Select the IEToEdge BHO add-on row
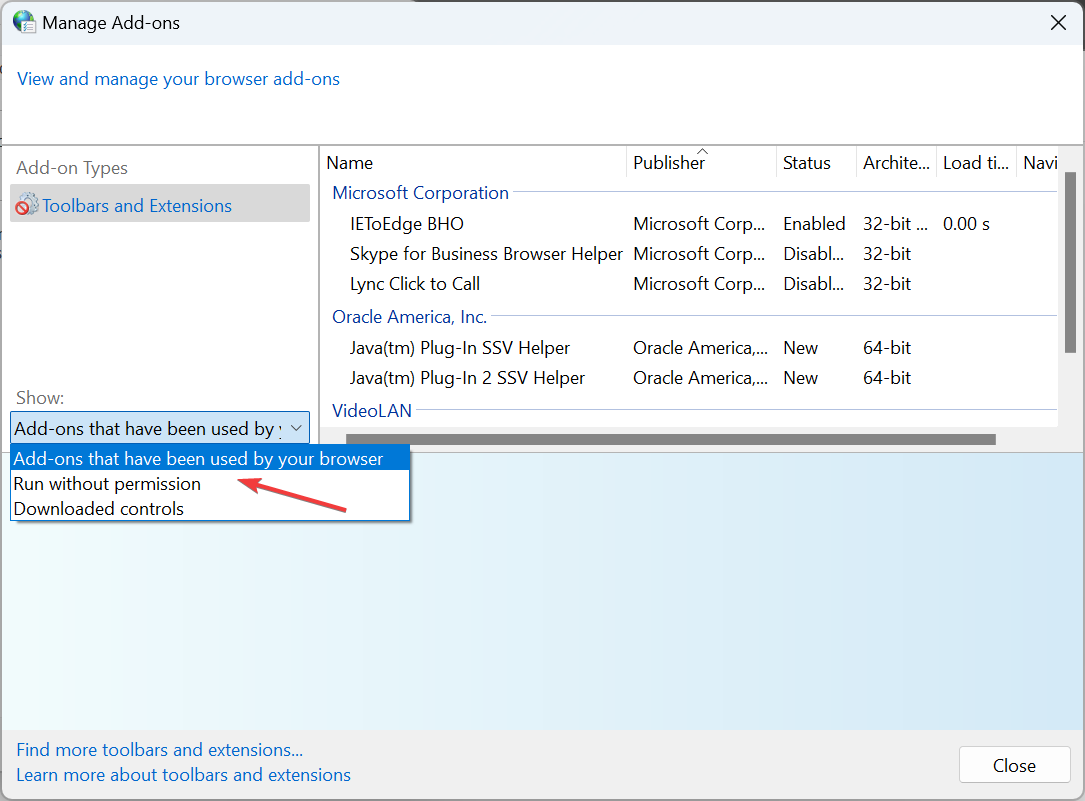Image resolution: width=1085 pixels, height=801 pixels. pos(407,224)
